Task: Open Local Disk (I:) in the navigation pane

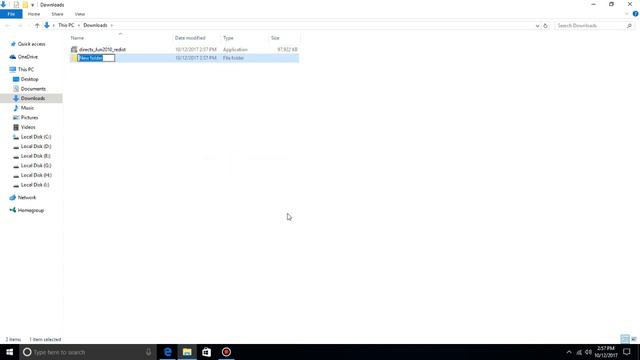Action: point(35,185)
